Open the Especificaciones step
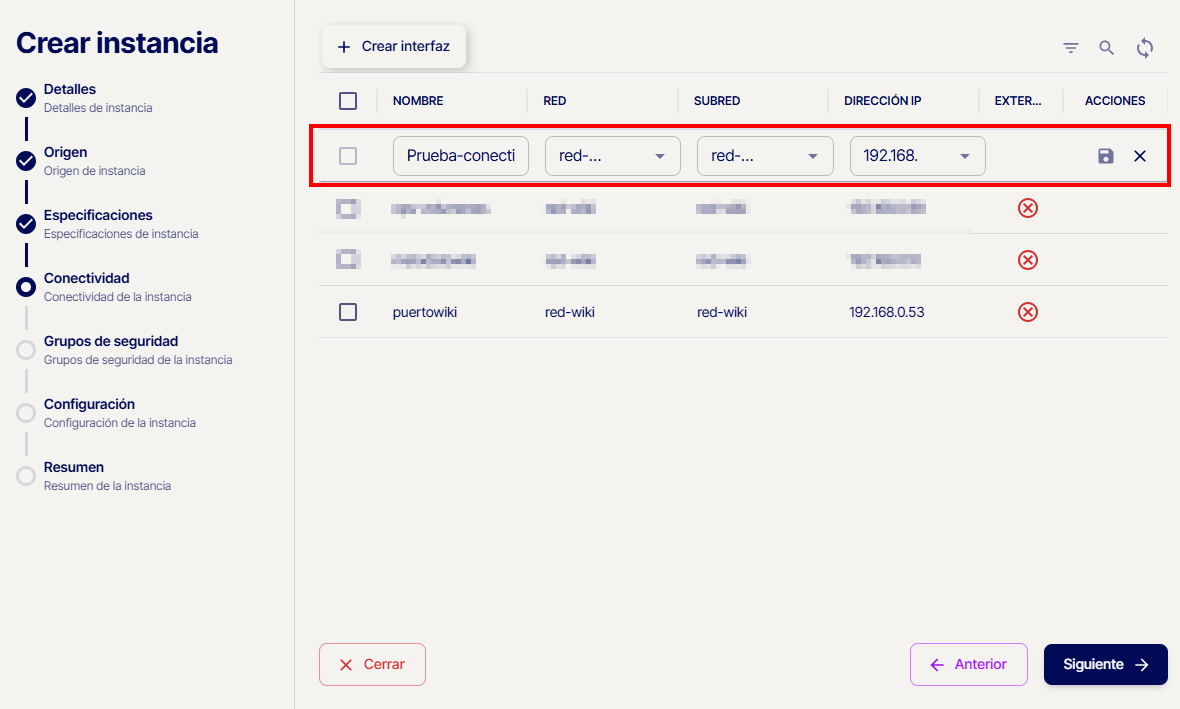Image resolution: width=1180 pixels, height=709 pixels. click(x=98, y=215)
